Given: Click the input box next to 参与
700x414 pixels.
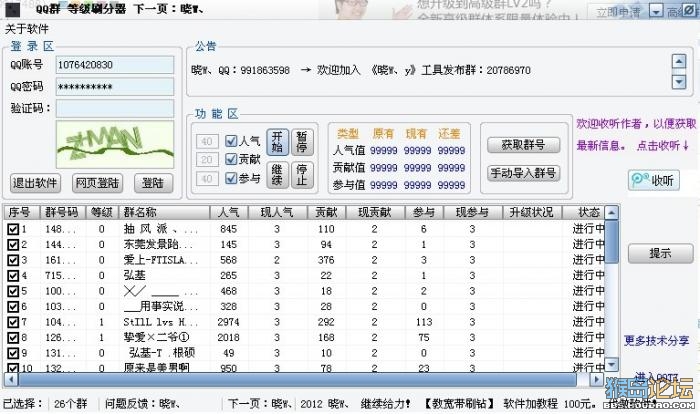Looking at the screenshot, I should 207,179.
